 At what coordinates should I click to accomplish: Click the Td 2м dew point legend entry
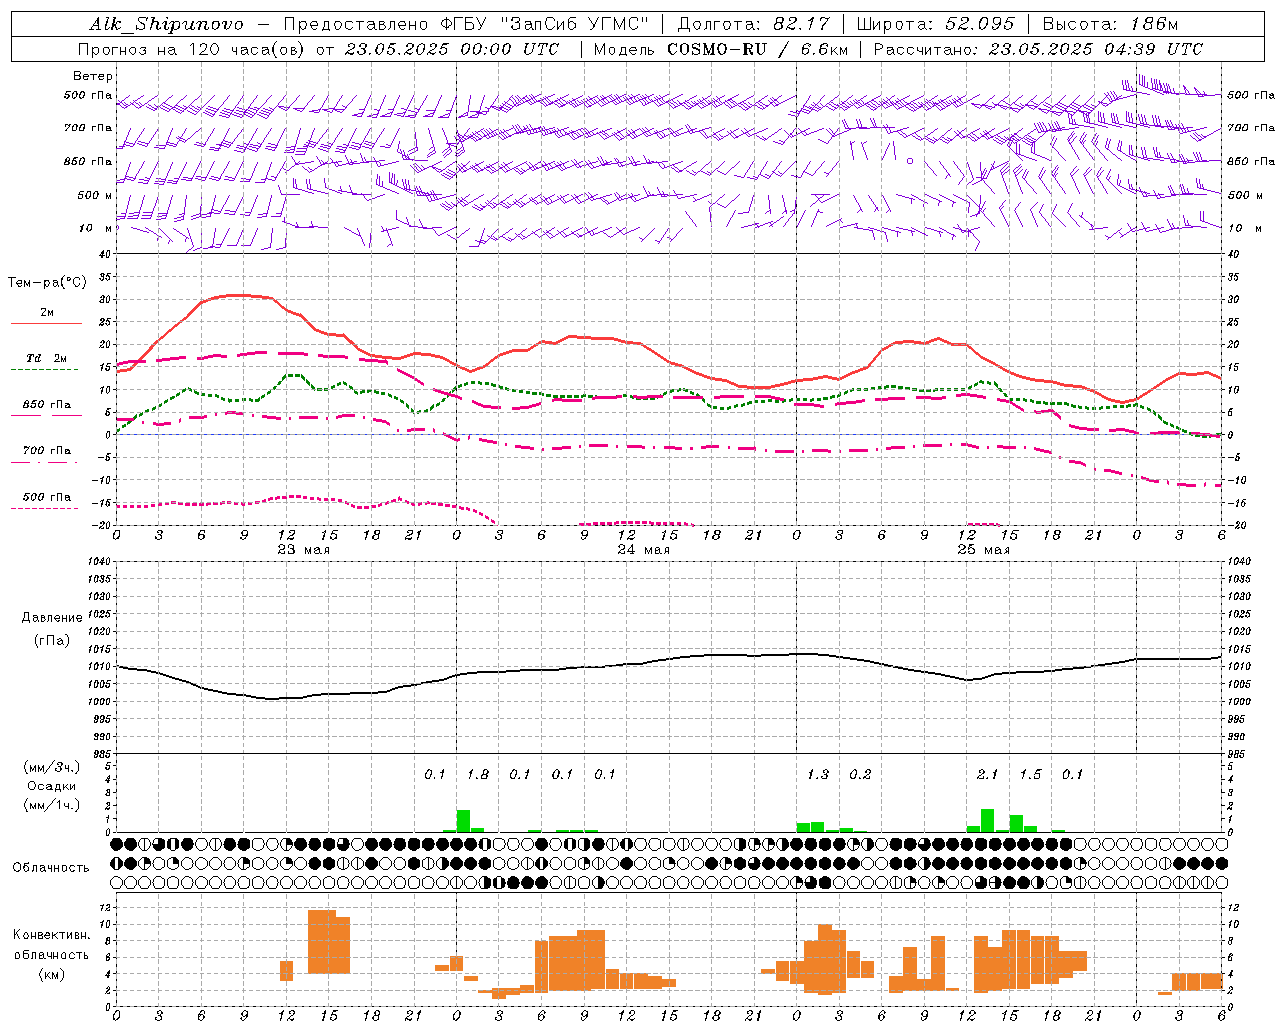point(47,358)
